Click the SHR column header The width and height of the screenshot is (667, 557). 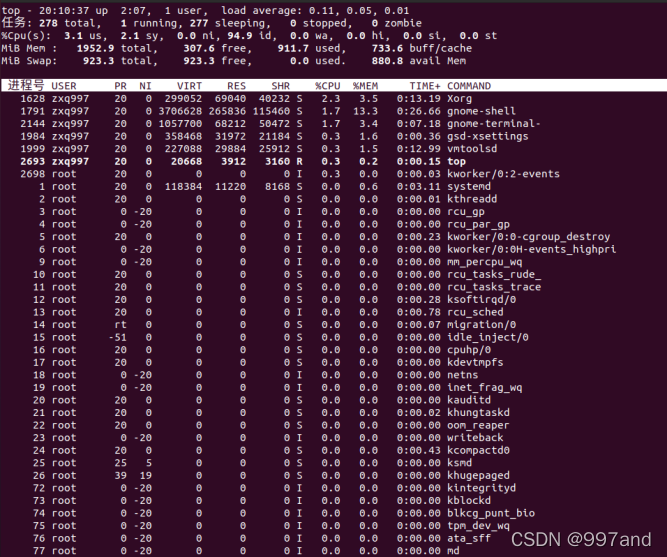(x=281, y=86)
